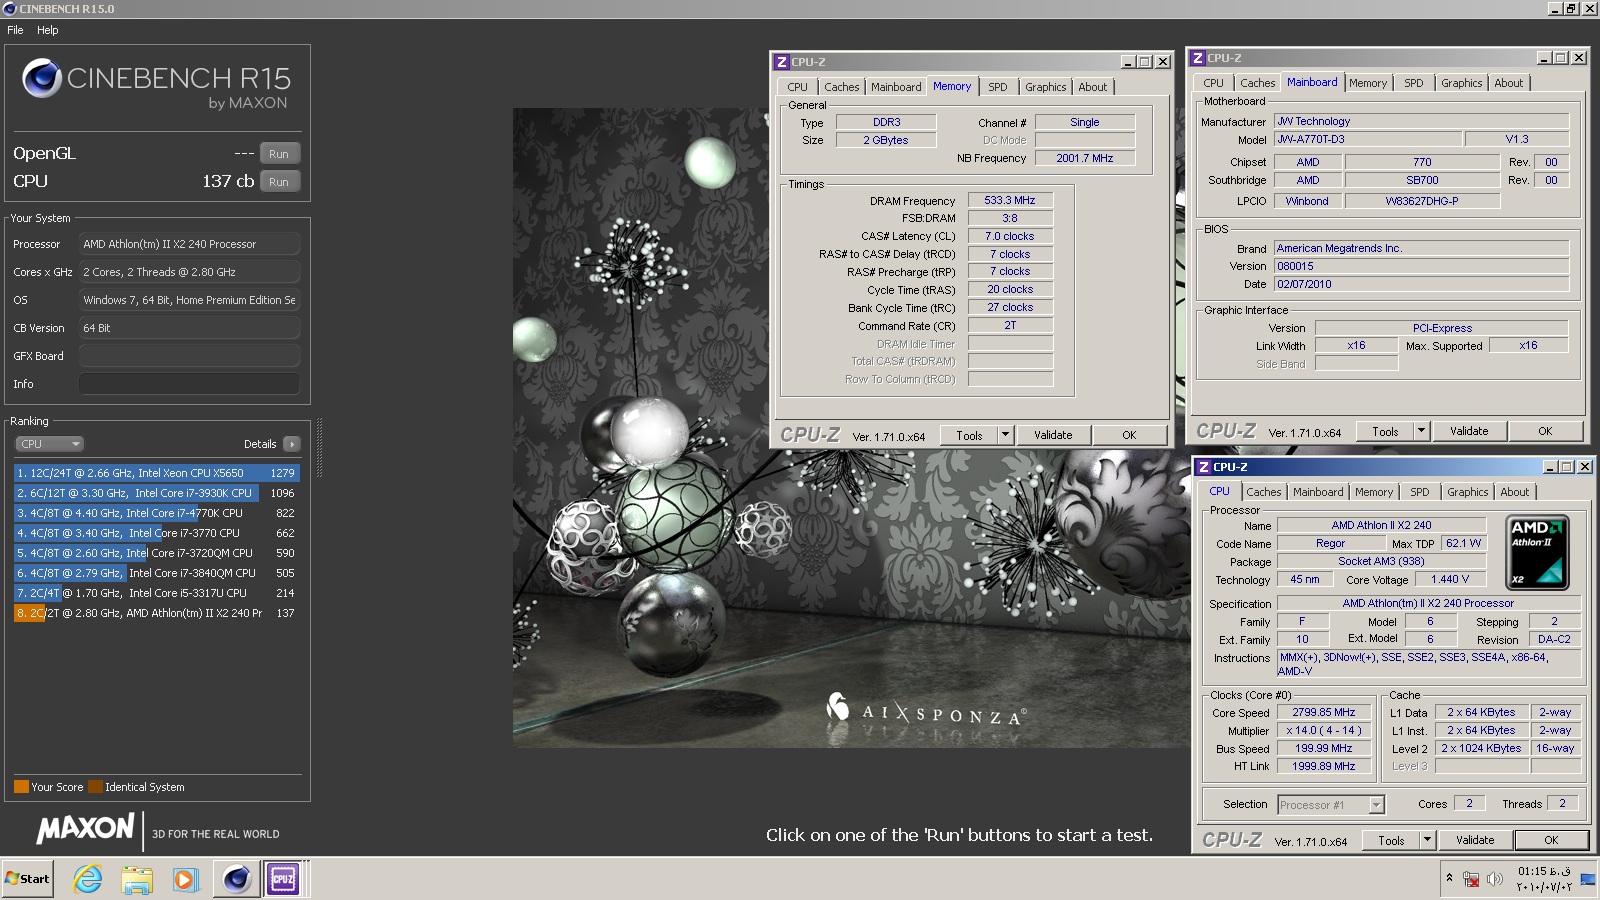The width and height of the screenshot is (1600, 900).
Task: Switch to Graphics tab in bottom CPU-Z window
Action: pos(1468,492)
